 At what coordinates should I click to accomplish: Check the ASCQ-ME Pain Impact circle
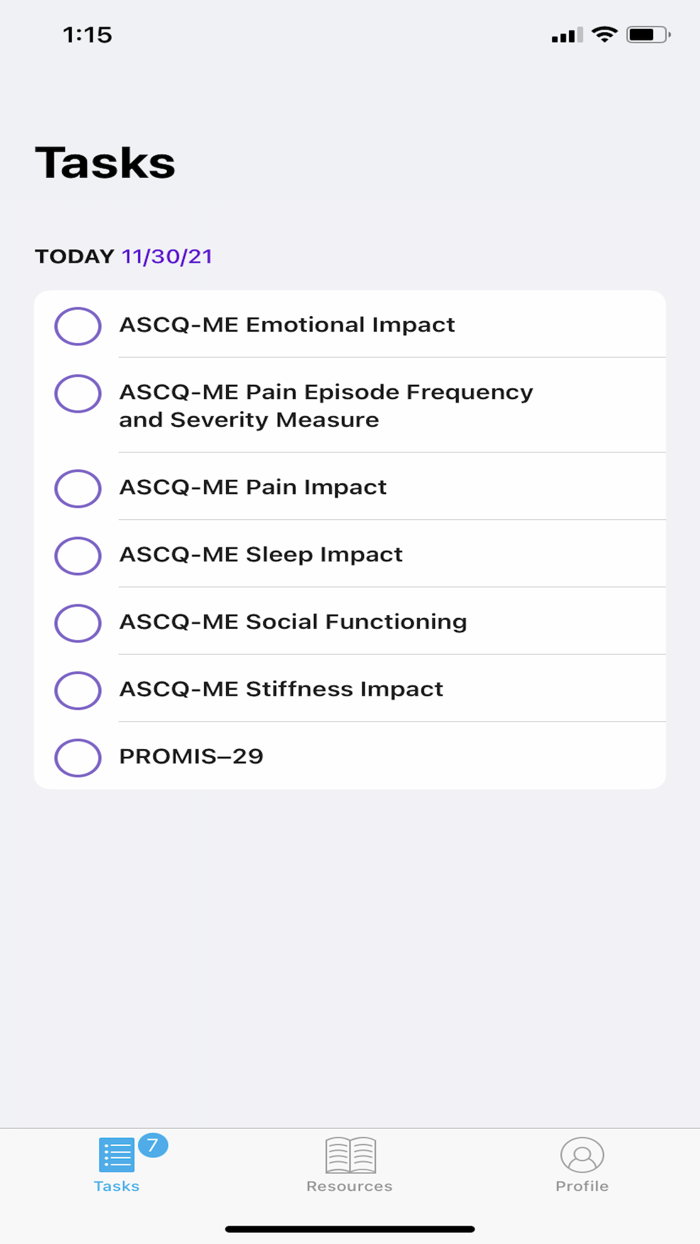pos(78,489)
